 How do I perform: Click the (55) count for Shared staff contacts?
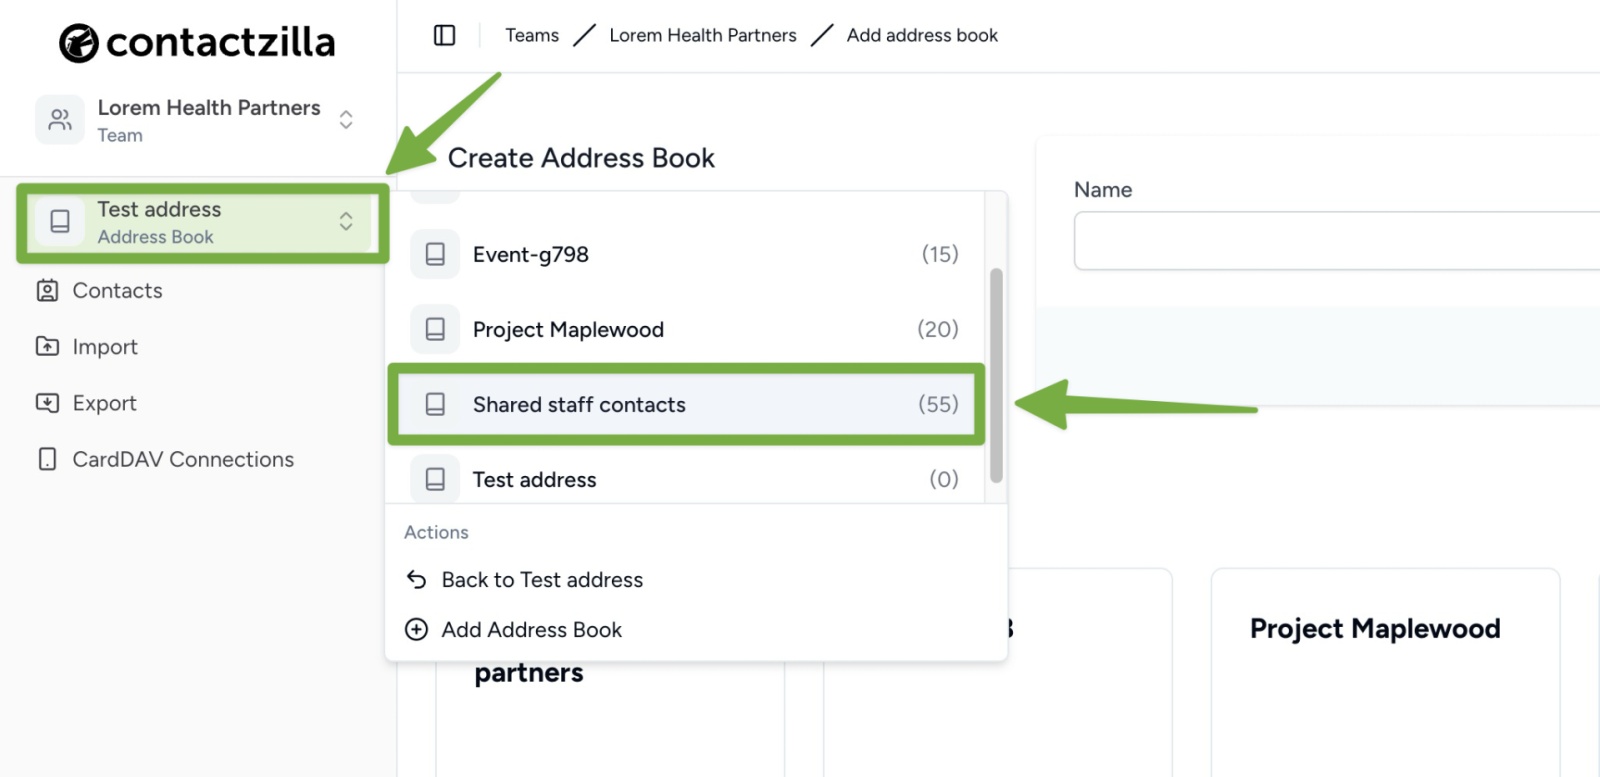pos(938,404)
